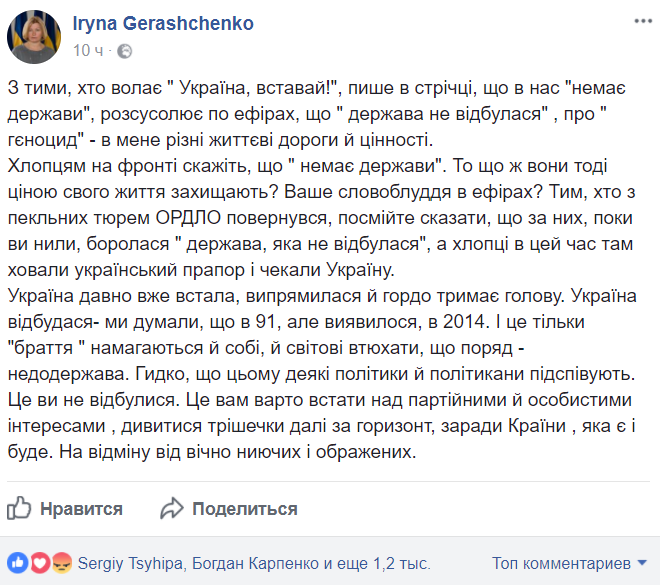Click the thumbs-up Like icon
The height and width of the screenshot is (585, 660).
point(21,507)
